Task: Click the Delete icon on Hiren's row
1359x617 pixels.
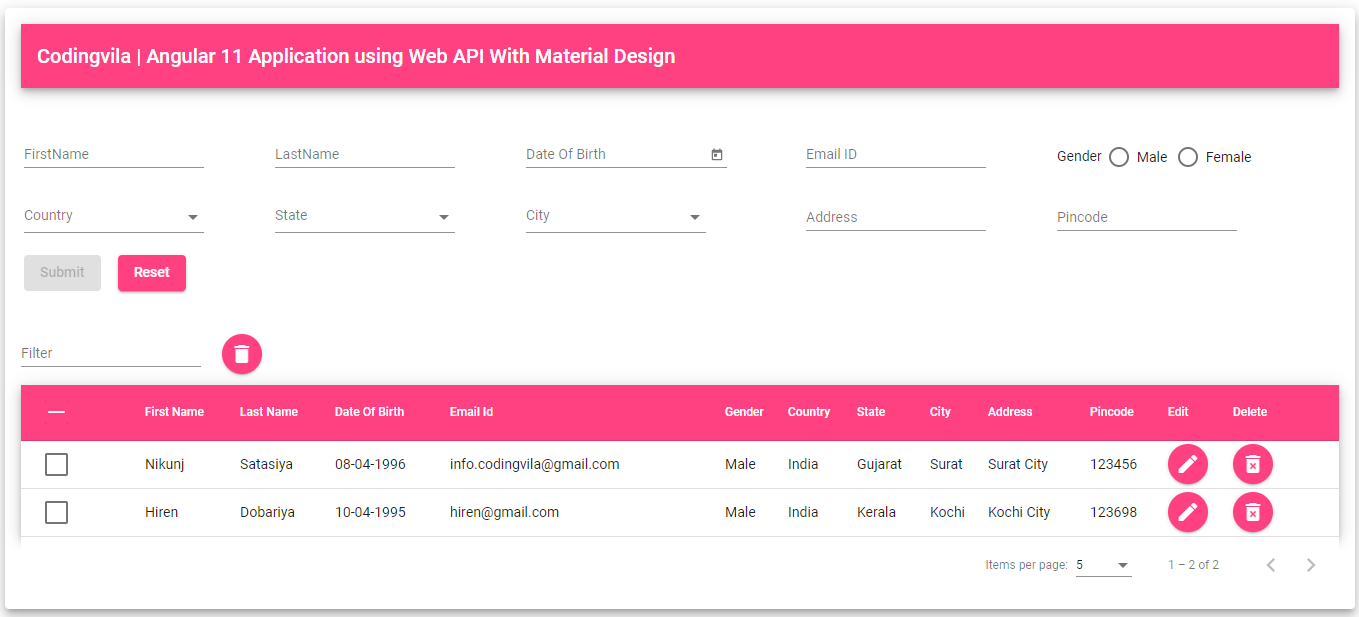Action: 1252,512
